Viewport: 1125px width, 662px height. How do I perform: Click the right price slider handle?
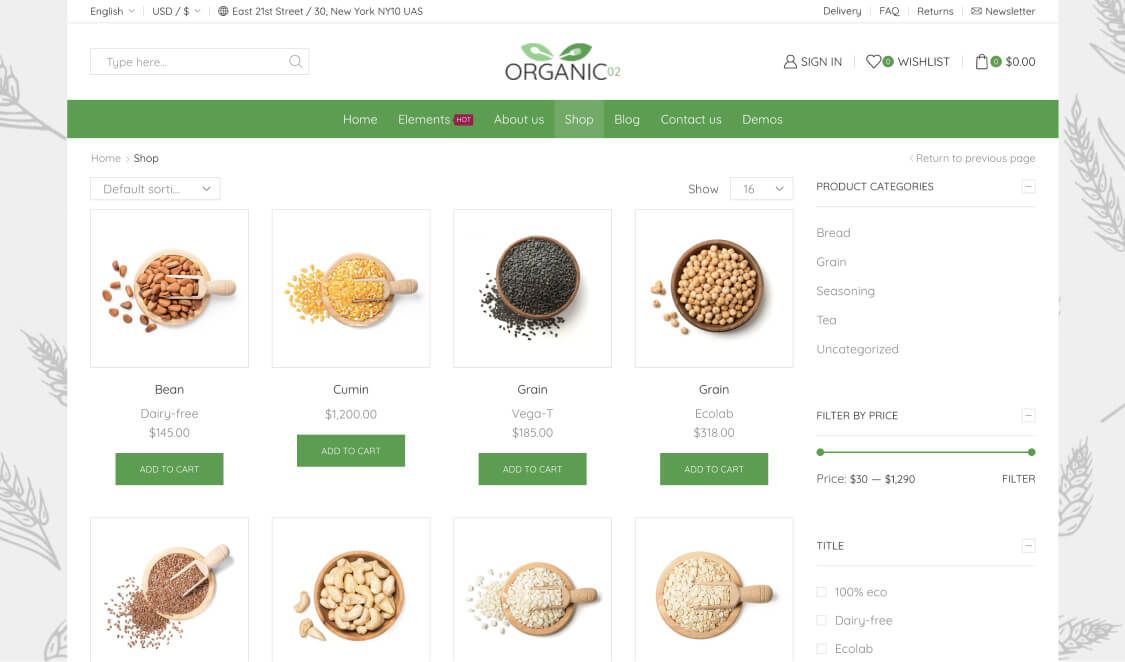pyautogui.click(x=1031, y=452)
